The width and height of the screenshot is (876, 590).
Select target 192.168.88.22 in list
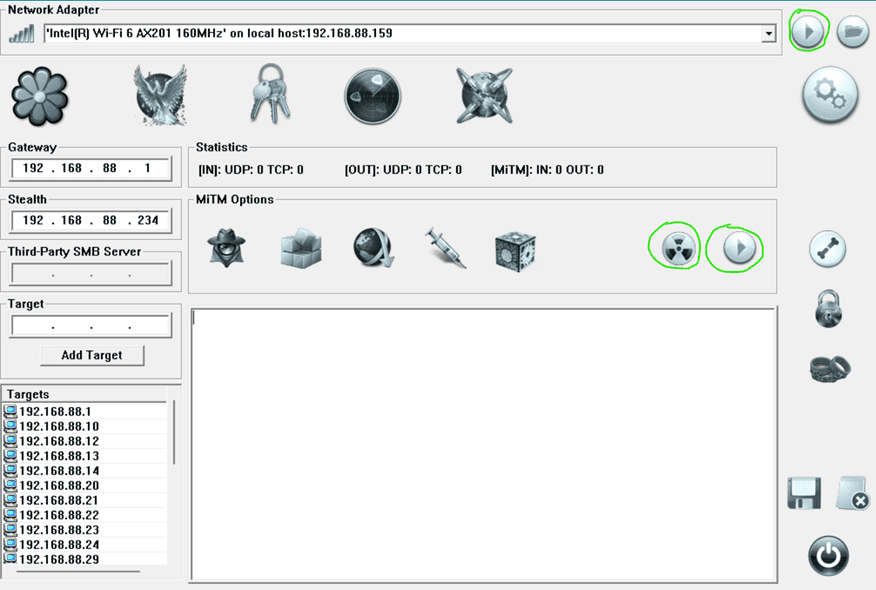[x=85, y=515]
